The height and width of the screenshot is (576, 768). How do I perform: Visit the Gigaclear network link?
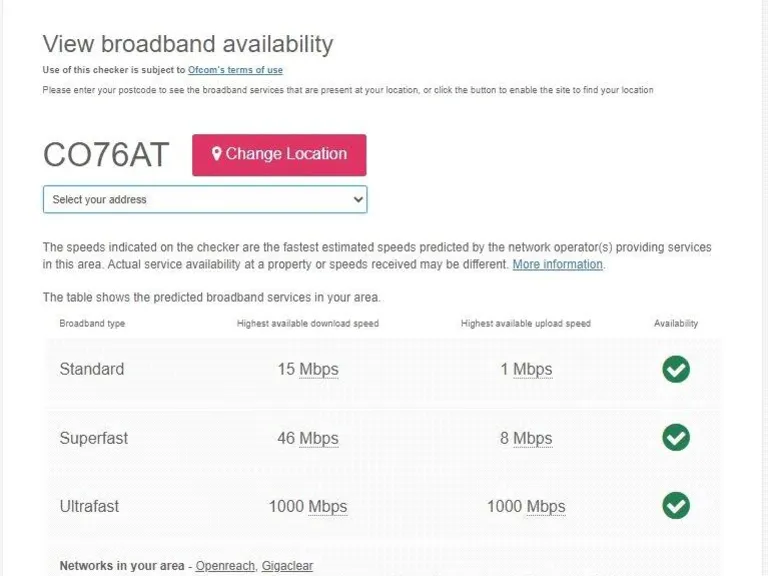(287, 566)
